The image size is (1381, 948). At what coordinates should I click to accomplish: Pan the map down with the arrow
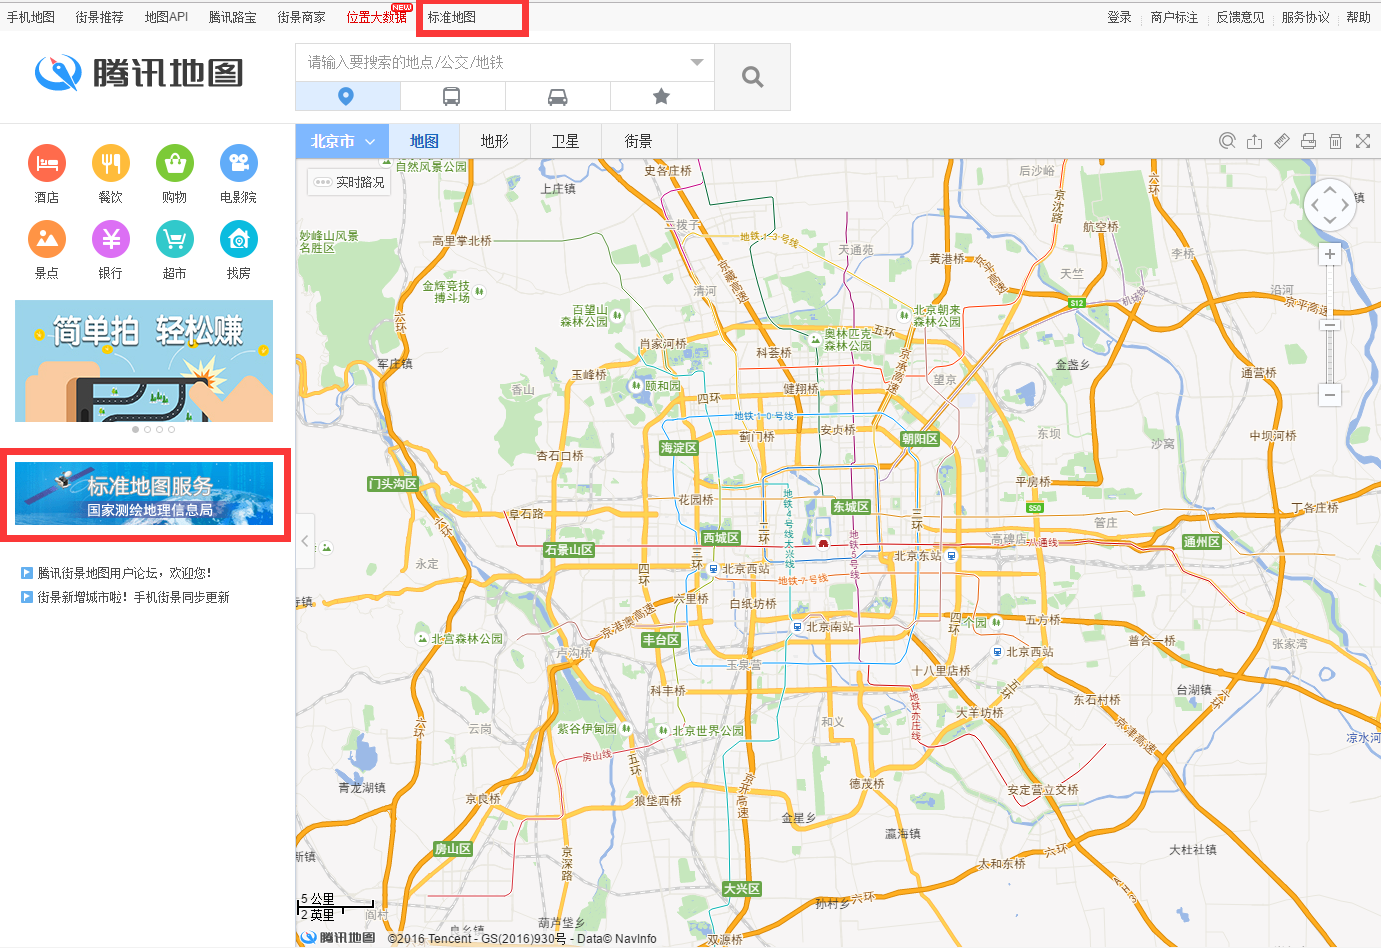pyautogui.click(x=1330, y=222)
